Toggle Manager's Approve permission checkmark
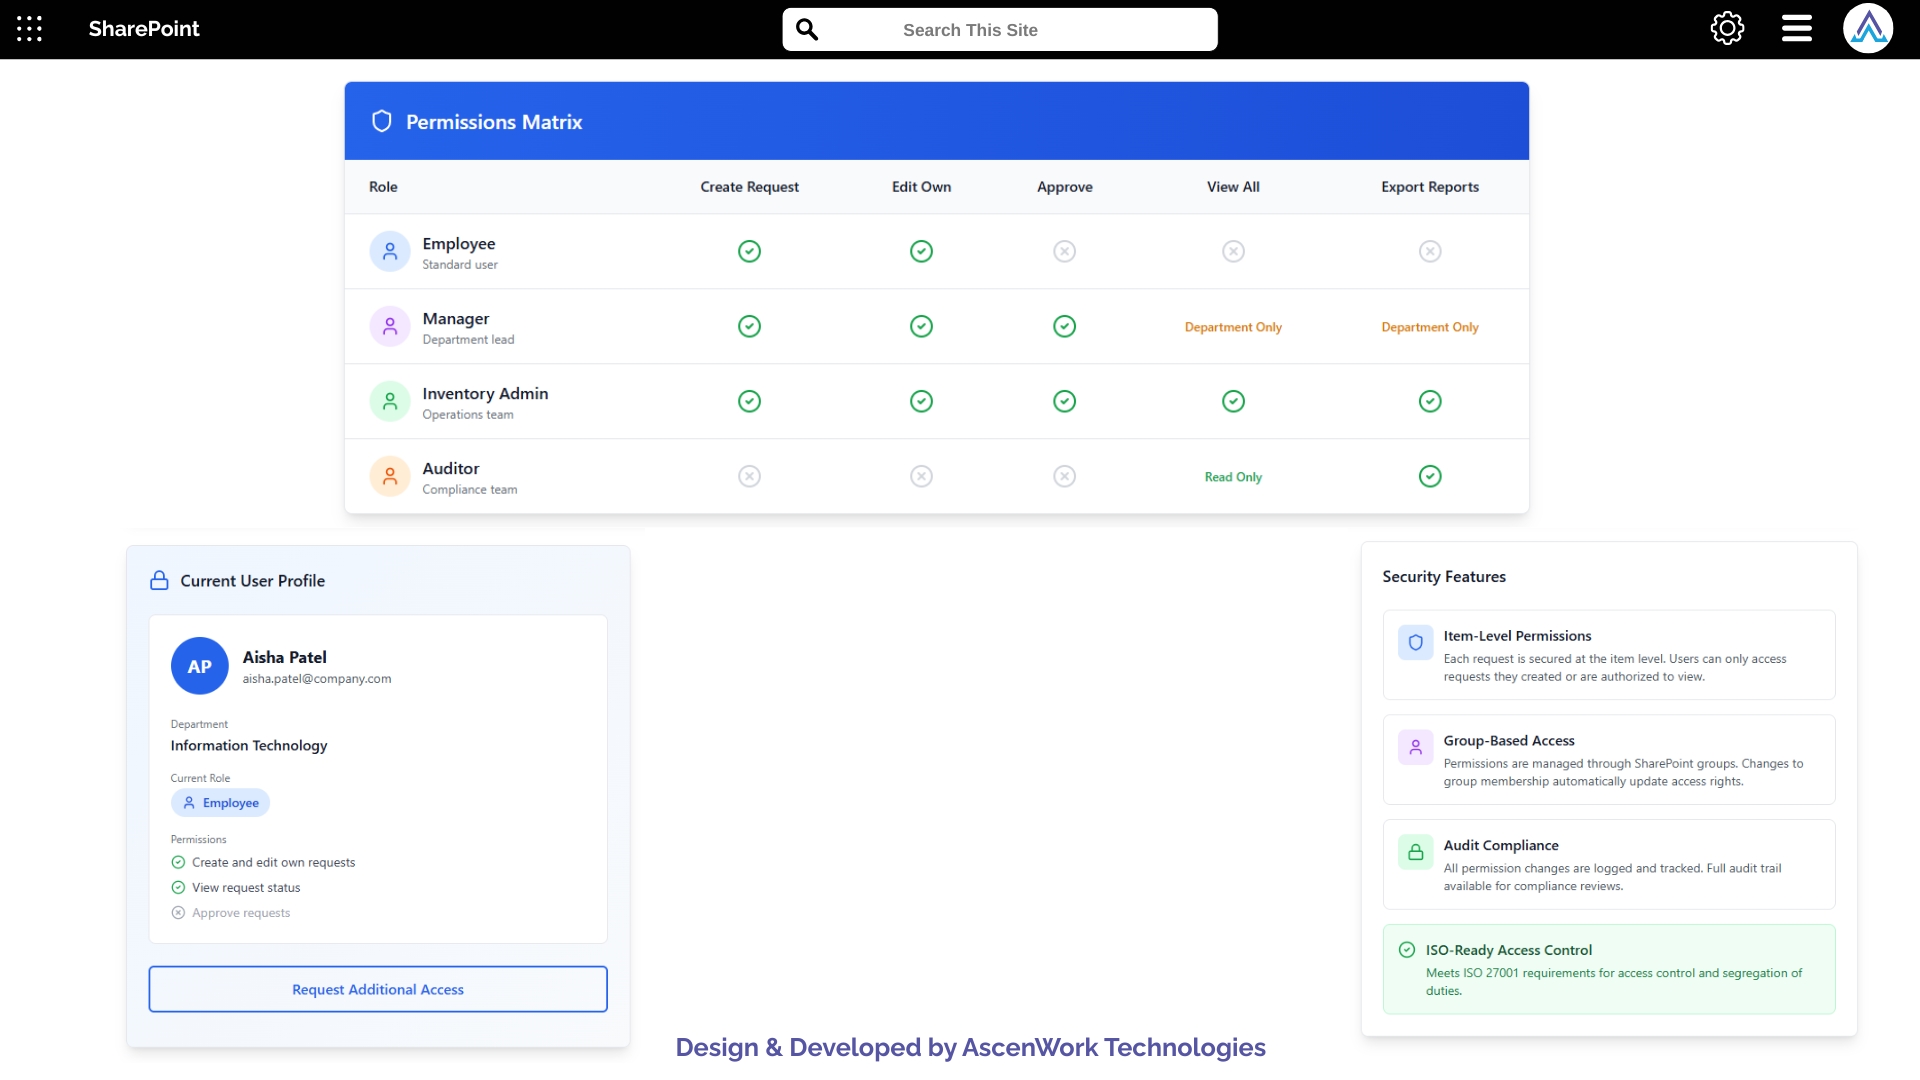 [x=1064, y=326]
